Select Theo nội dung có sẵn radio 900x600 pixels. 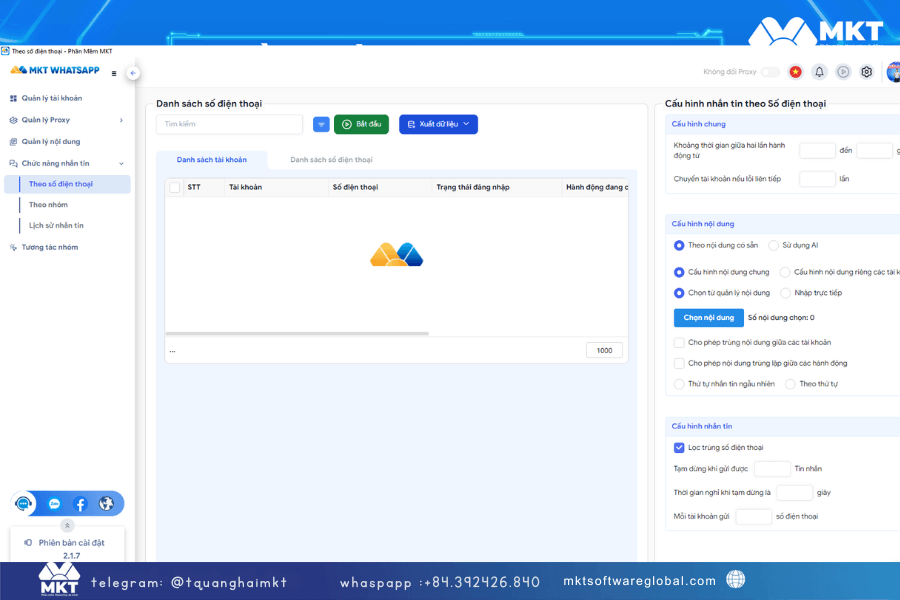point(679,245)
